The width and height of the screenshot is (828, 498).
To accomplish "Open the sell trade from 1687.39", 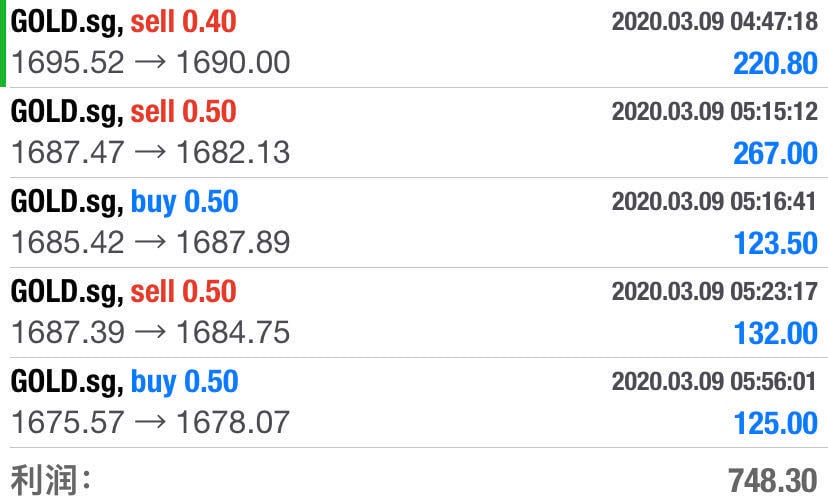I will [x=414, y=312].
